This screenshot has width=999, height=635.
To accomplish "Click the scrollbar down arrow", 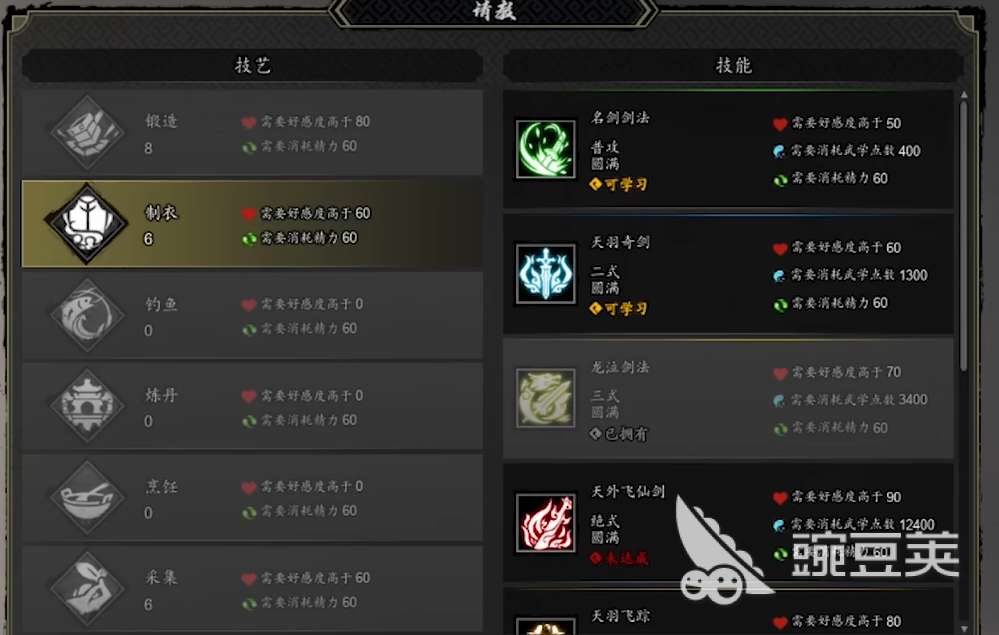I will [964, 629].
